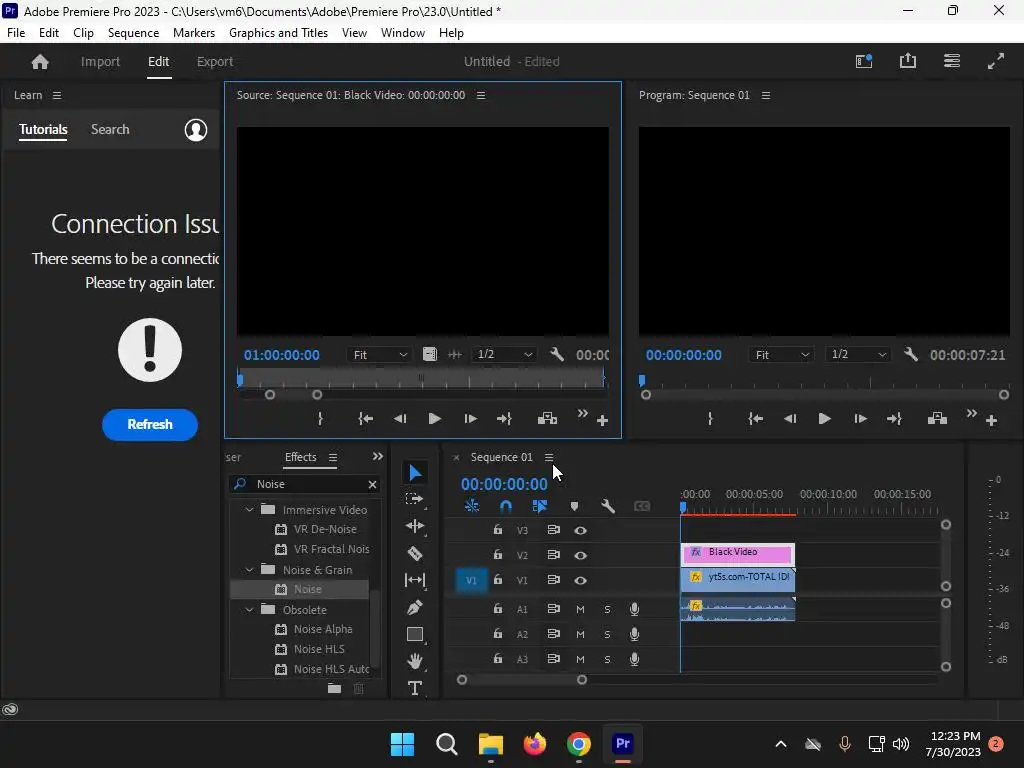Image resolution: width=1024 pixels, height=768 pixels.
Task: Step forward one frame in Program monitor
Action: (x=860, y=419)
